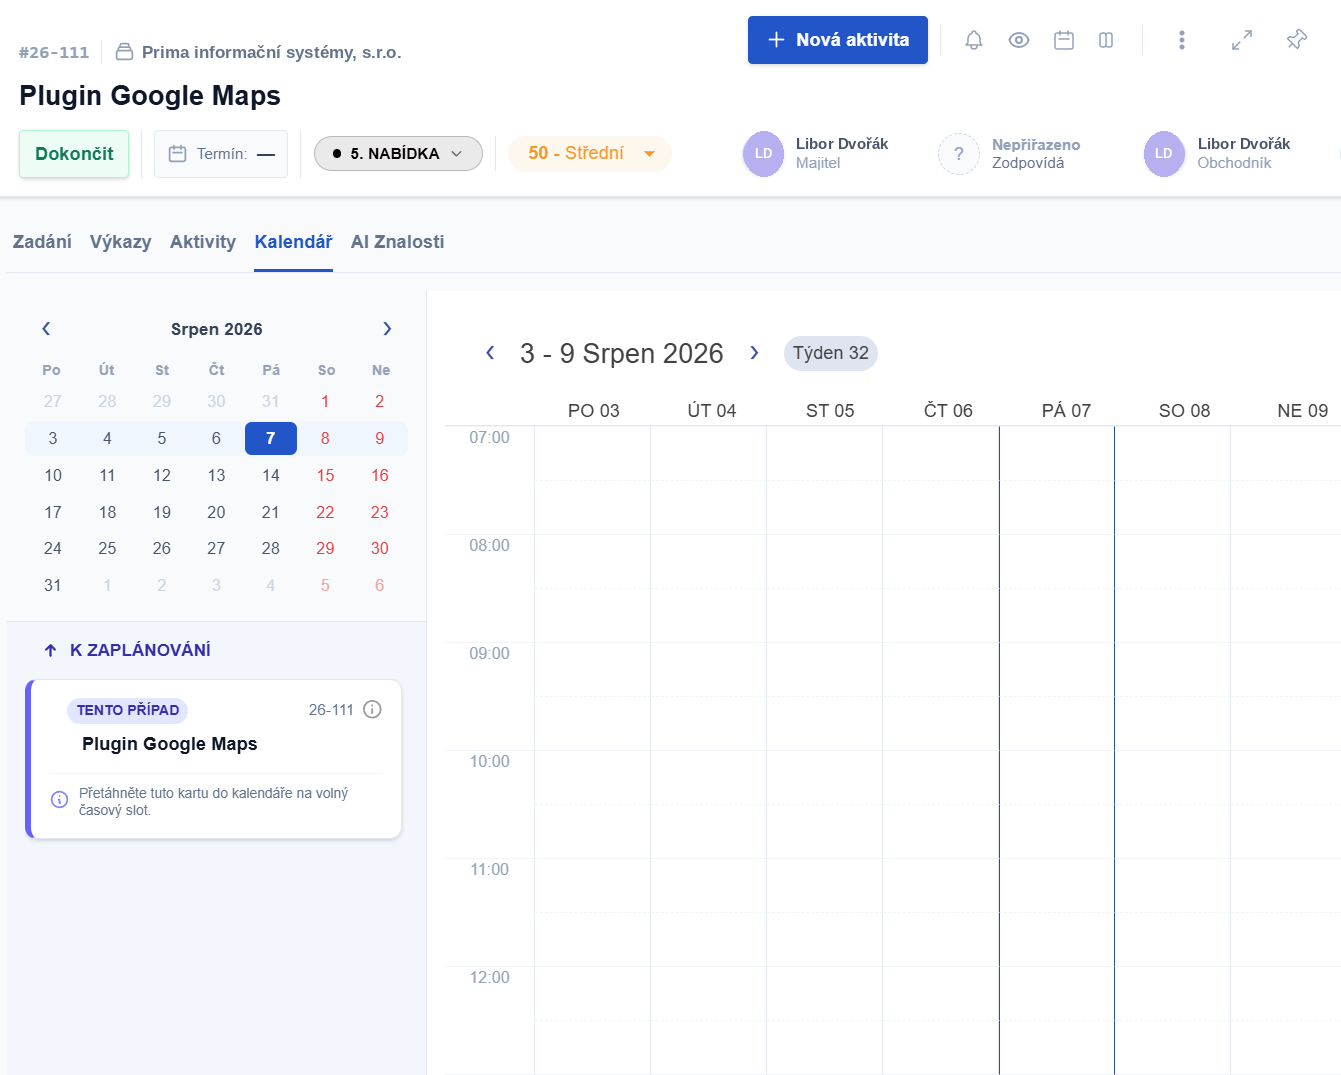Go to next week in calendar
The width and height of the screenshot is (1341, 1075).
click(754, 353)
